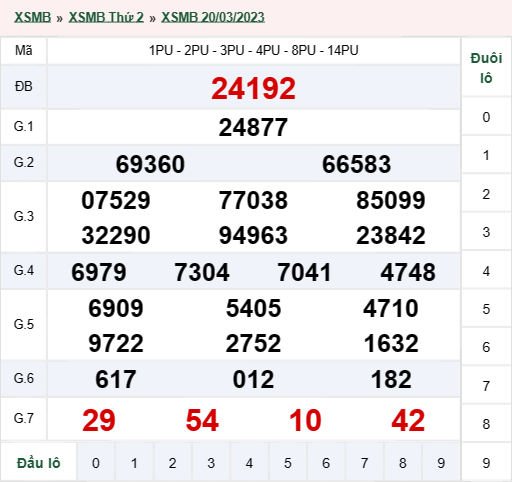Click the G.7 prize number 54

pos(202,420)
